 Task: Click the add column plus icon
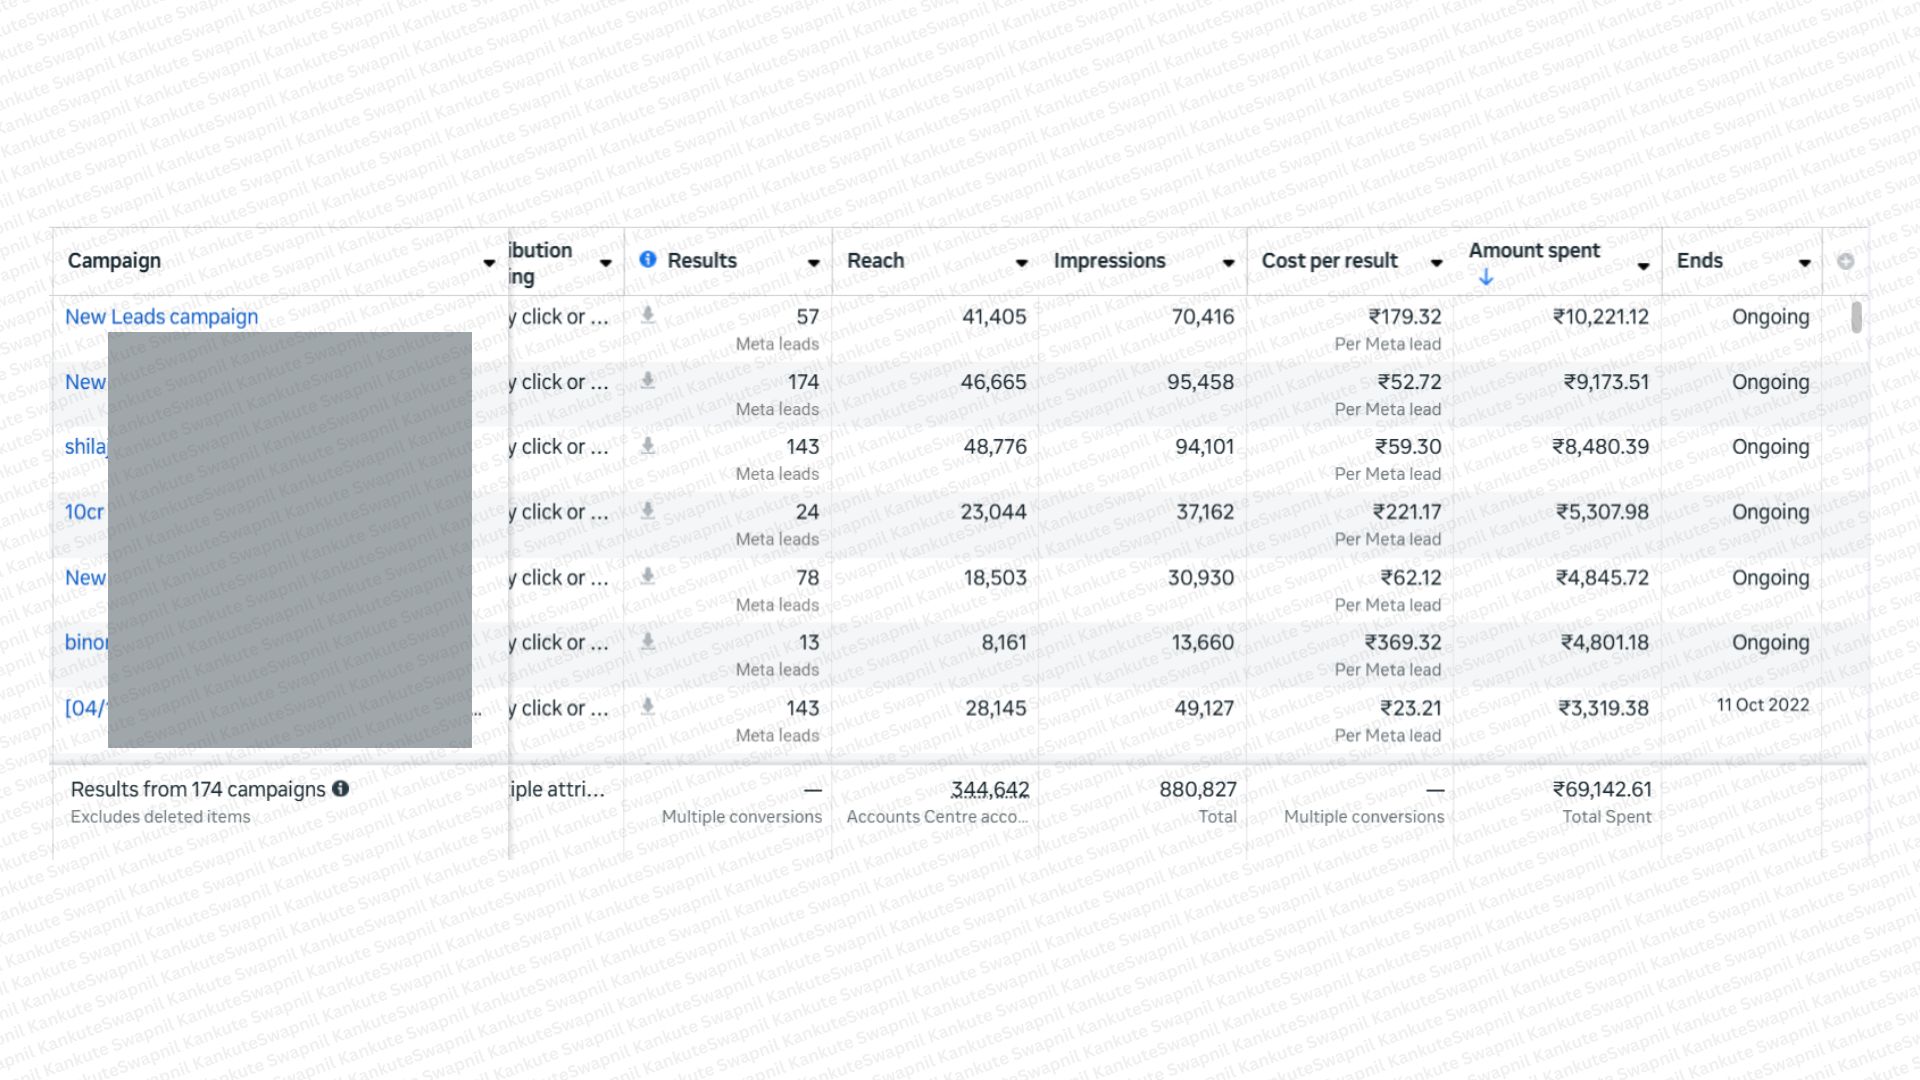pos(1845,261)
